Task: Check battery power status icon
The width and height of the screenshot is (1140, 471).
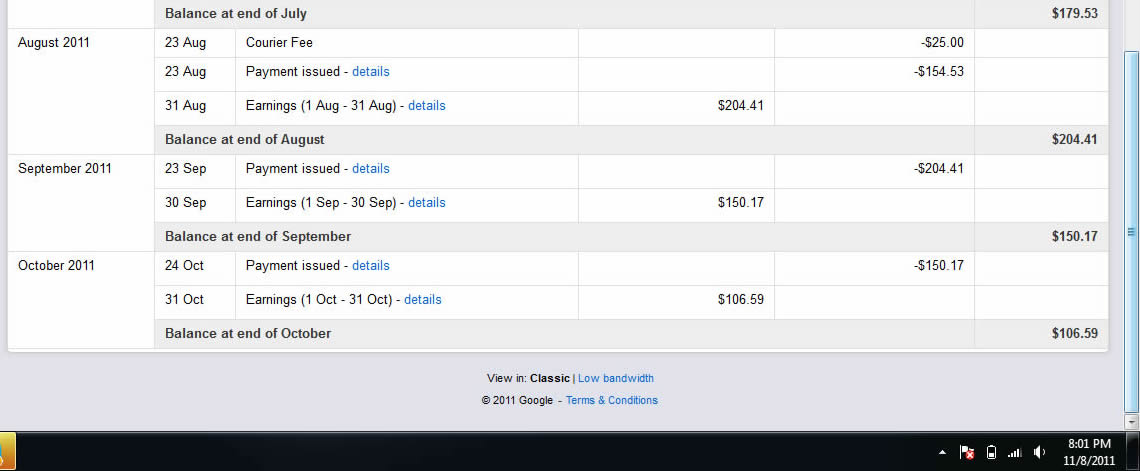Action: coord(991,452)
